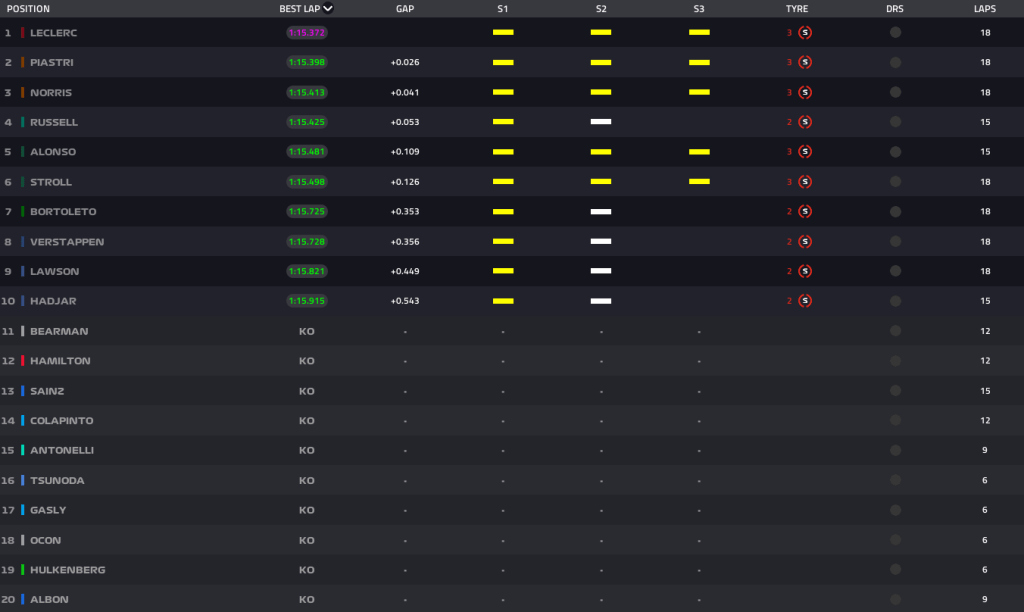1024x612 pixels.
Task: Select the BORTOLETO driver name
Action: [x=63, y=212]
